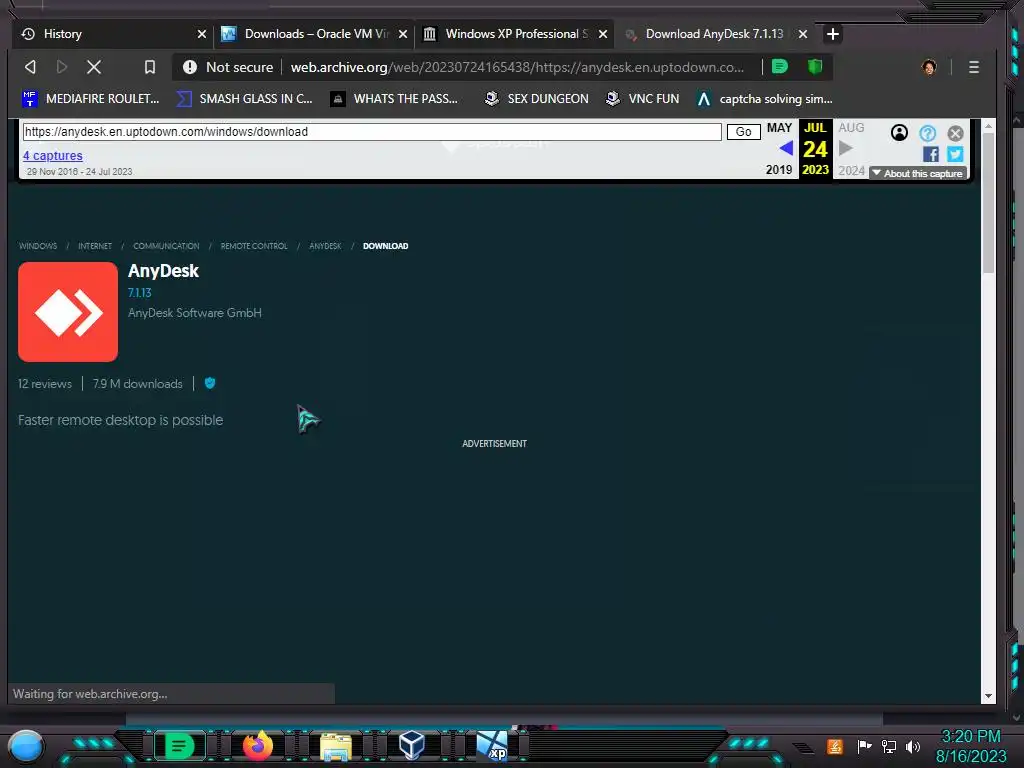Click the AnyDesk title heading
This screenshot has width=1024, height=768.
pyautogui.click(x=163, y=271)
